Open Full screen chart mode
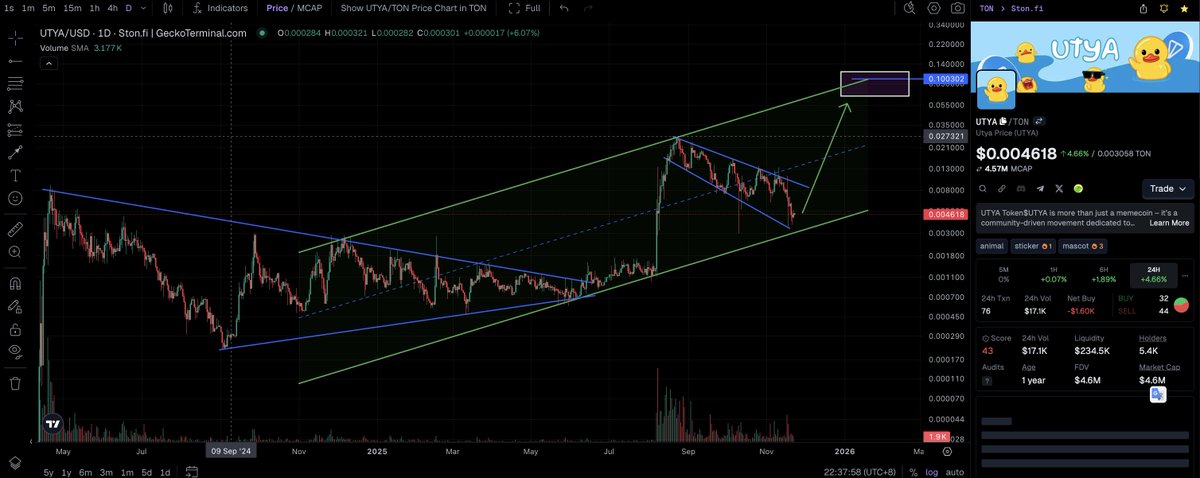 [524, 8]
